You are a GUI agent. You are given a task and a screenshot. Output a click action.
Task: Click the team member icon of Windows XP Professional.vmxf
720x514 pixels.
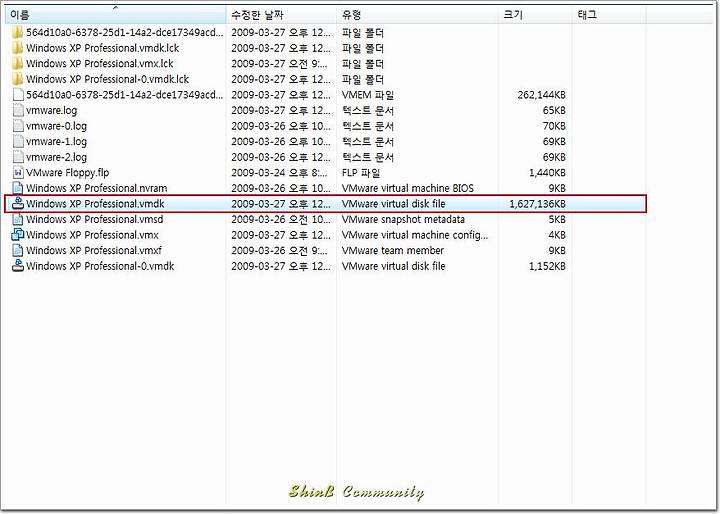[18, 250]
